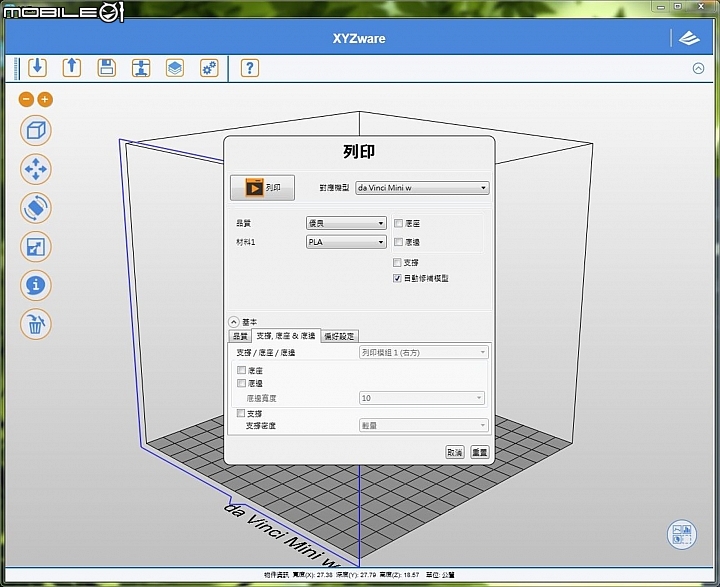Screen dimensions: 720x587
Task: Save the project with floppy disk icon
Action: tap(107, 68)
